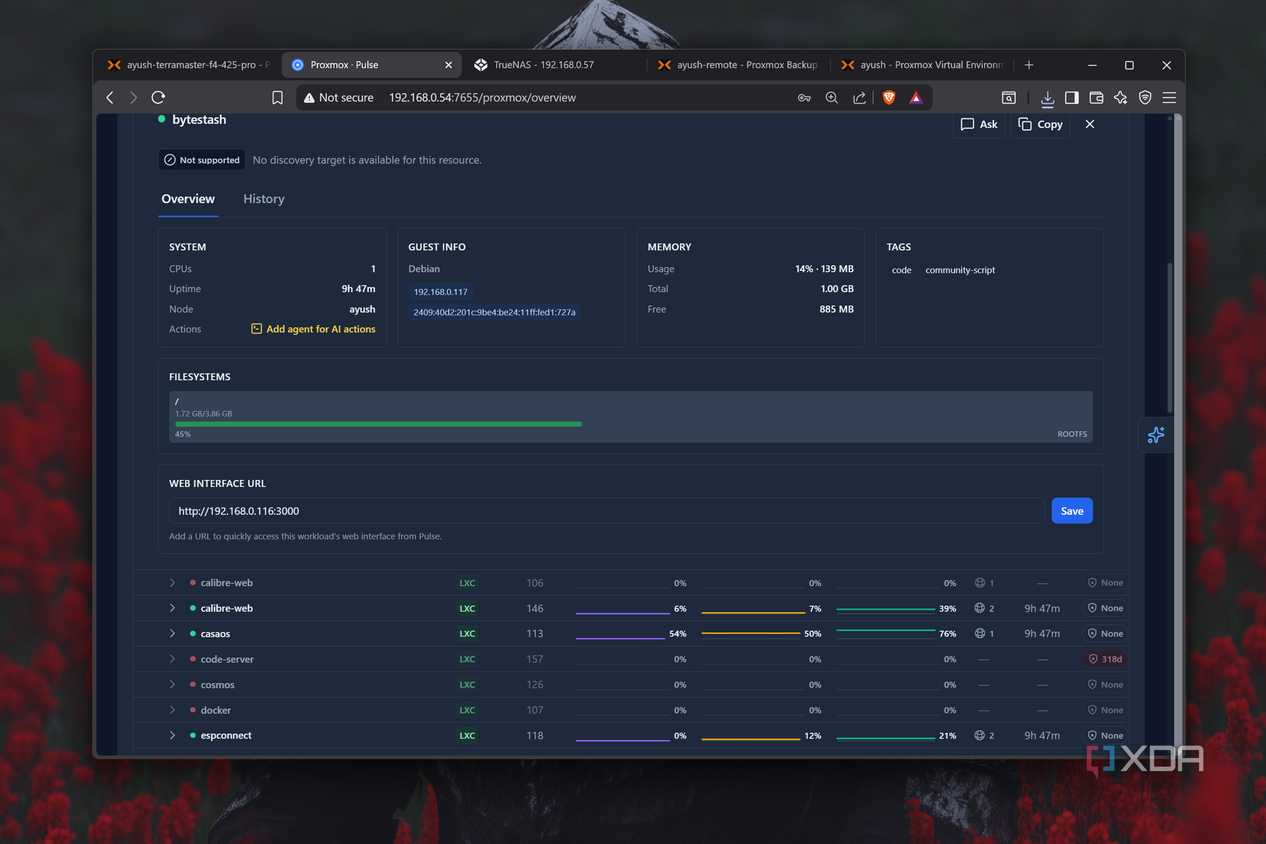The height and width of the screenshot is (844, 1266).
Task: Open Leo AI sparkle icon in toolbar
Action: pyautogui.click(x=1120, y=97)
